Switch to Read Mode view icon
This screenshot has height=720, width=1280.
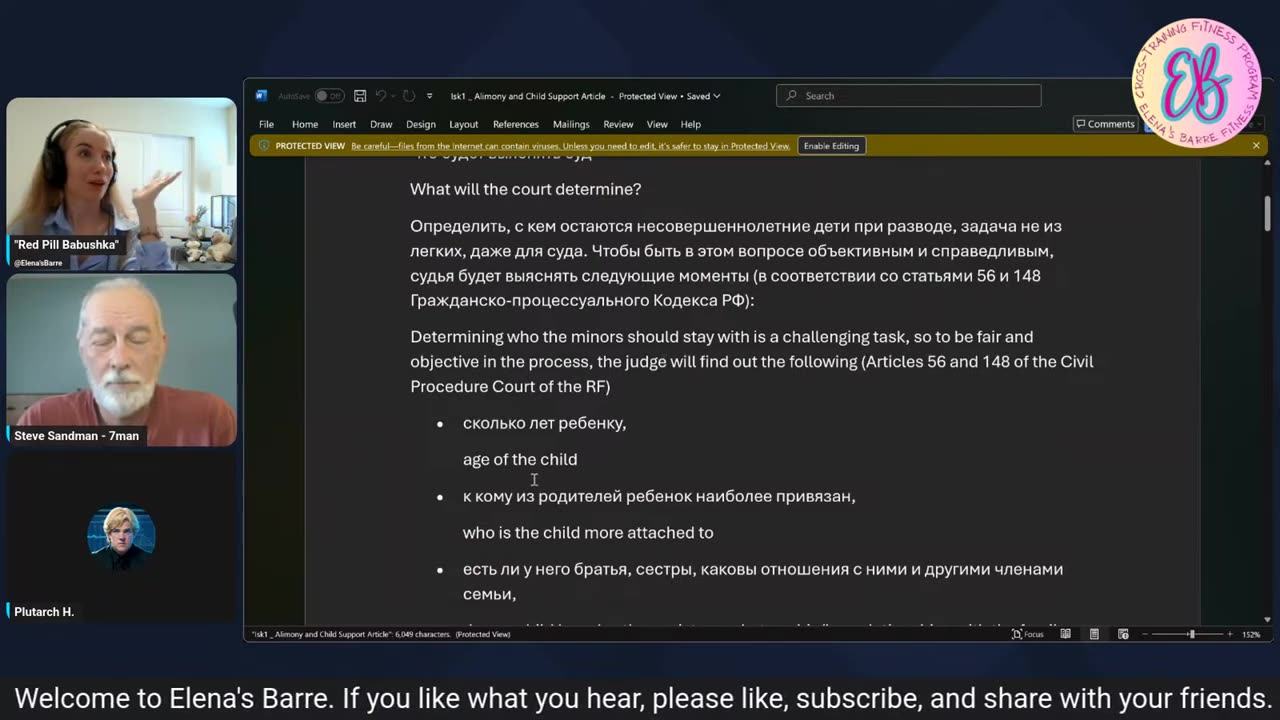pyautogui.click(x=1065, y=634)
